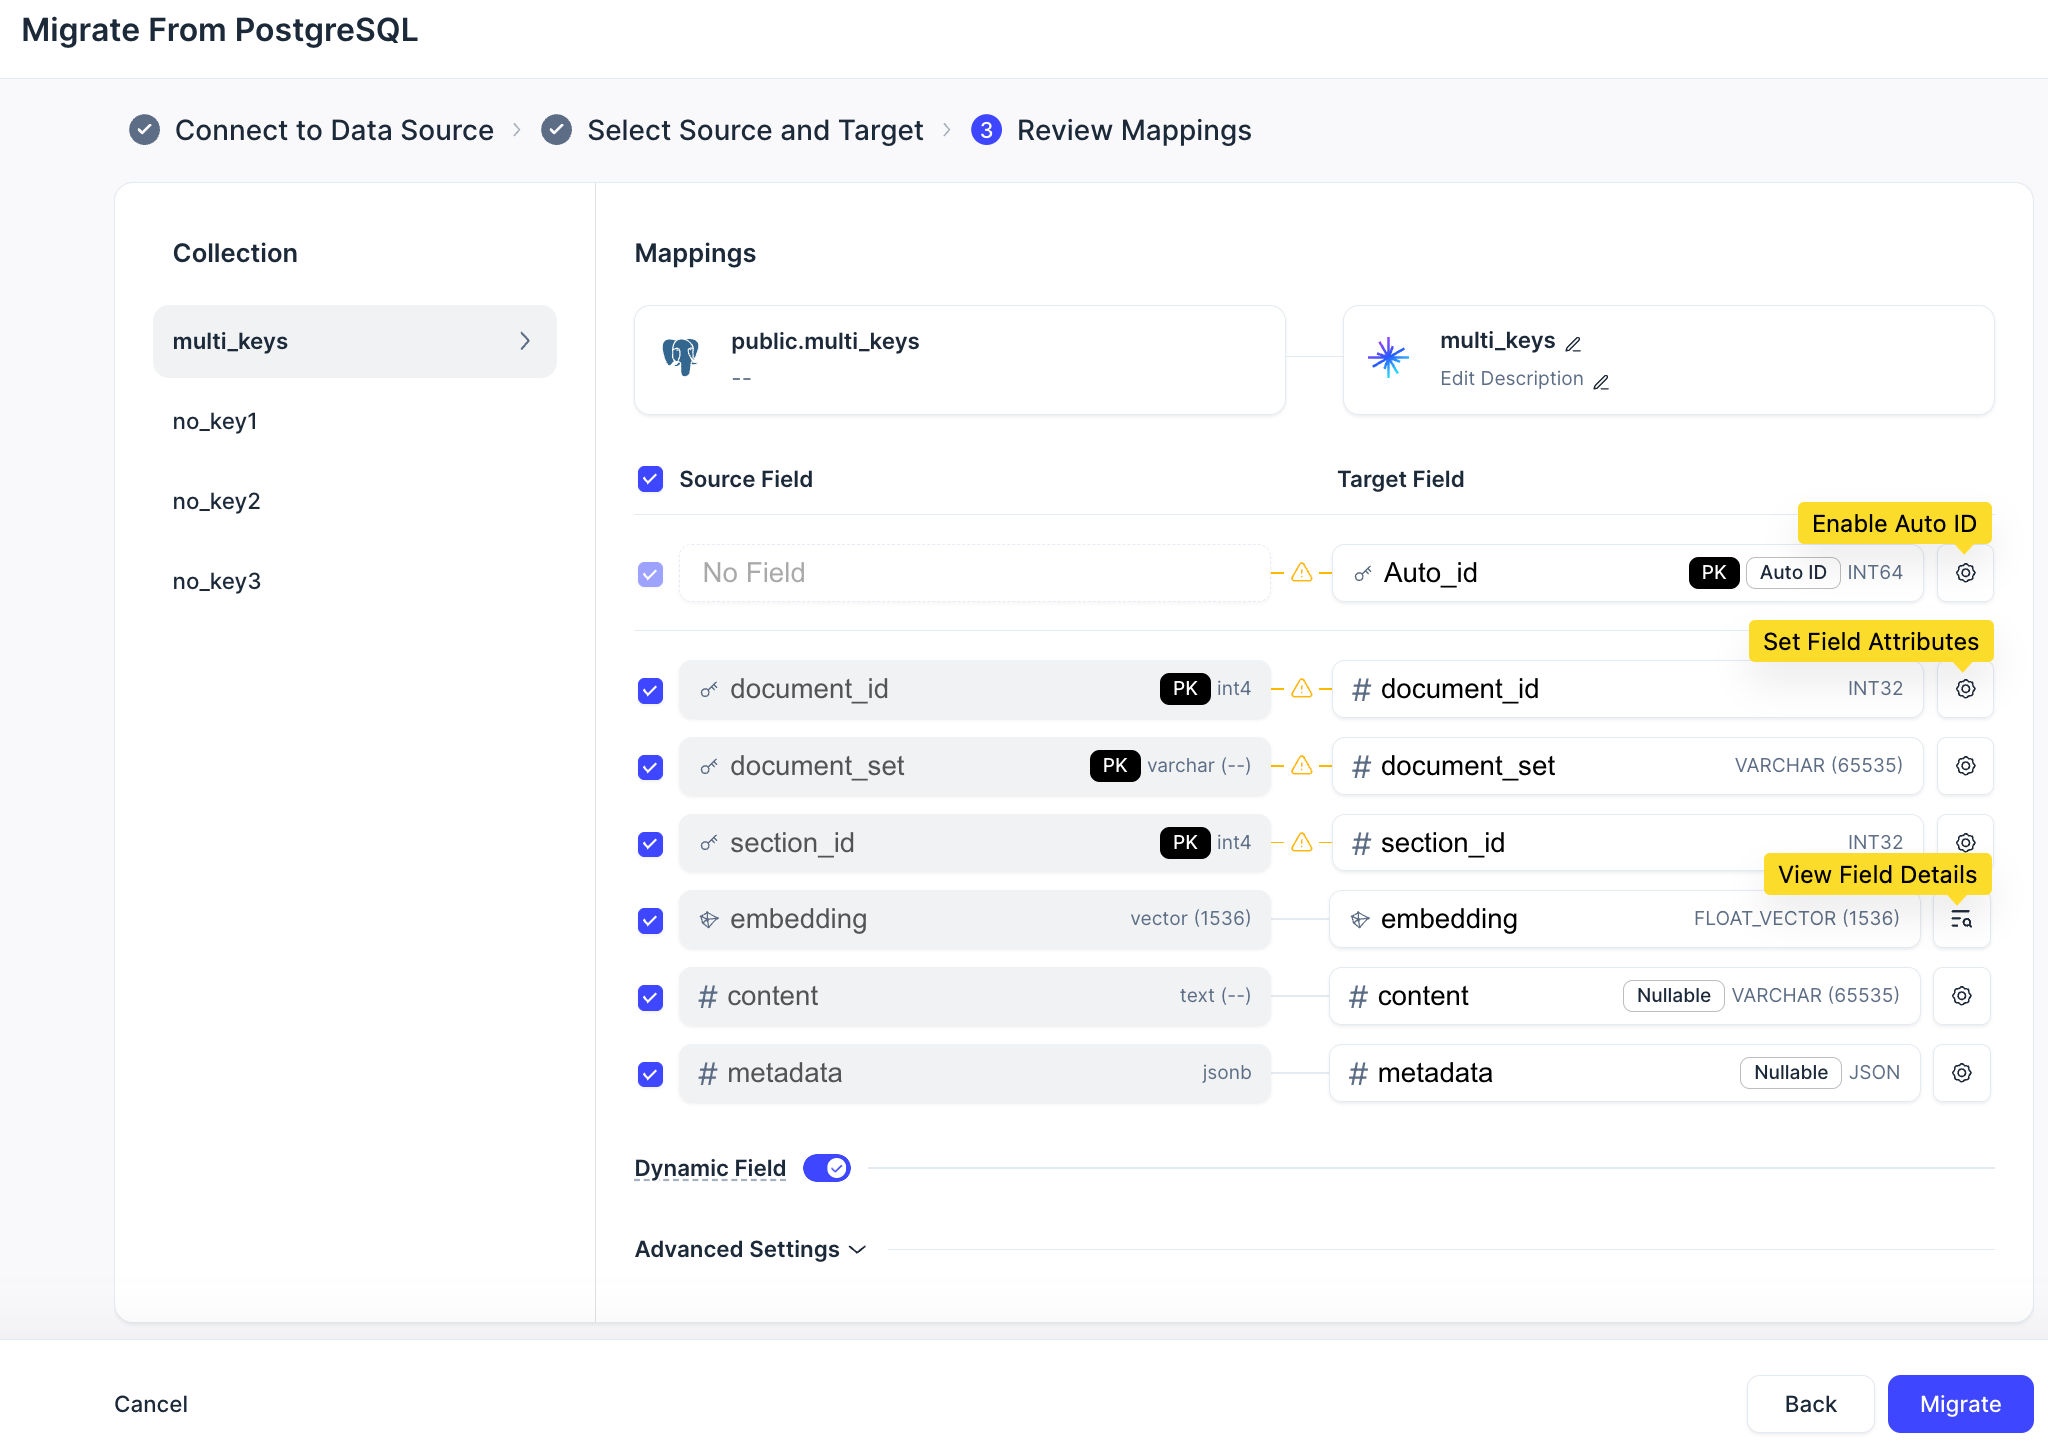The width and height of the screenshot is (2048, 1448).
Task: Click jsonb type on source metadata
Action: (x=1226, y=1073)
